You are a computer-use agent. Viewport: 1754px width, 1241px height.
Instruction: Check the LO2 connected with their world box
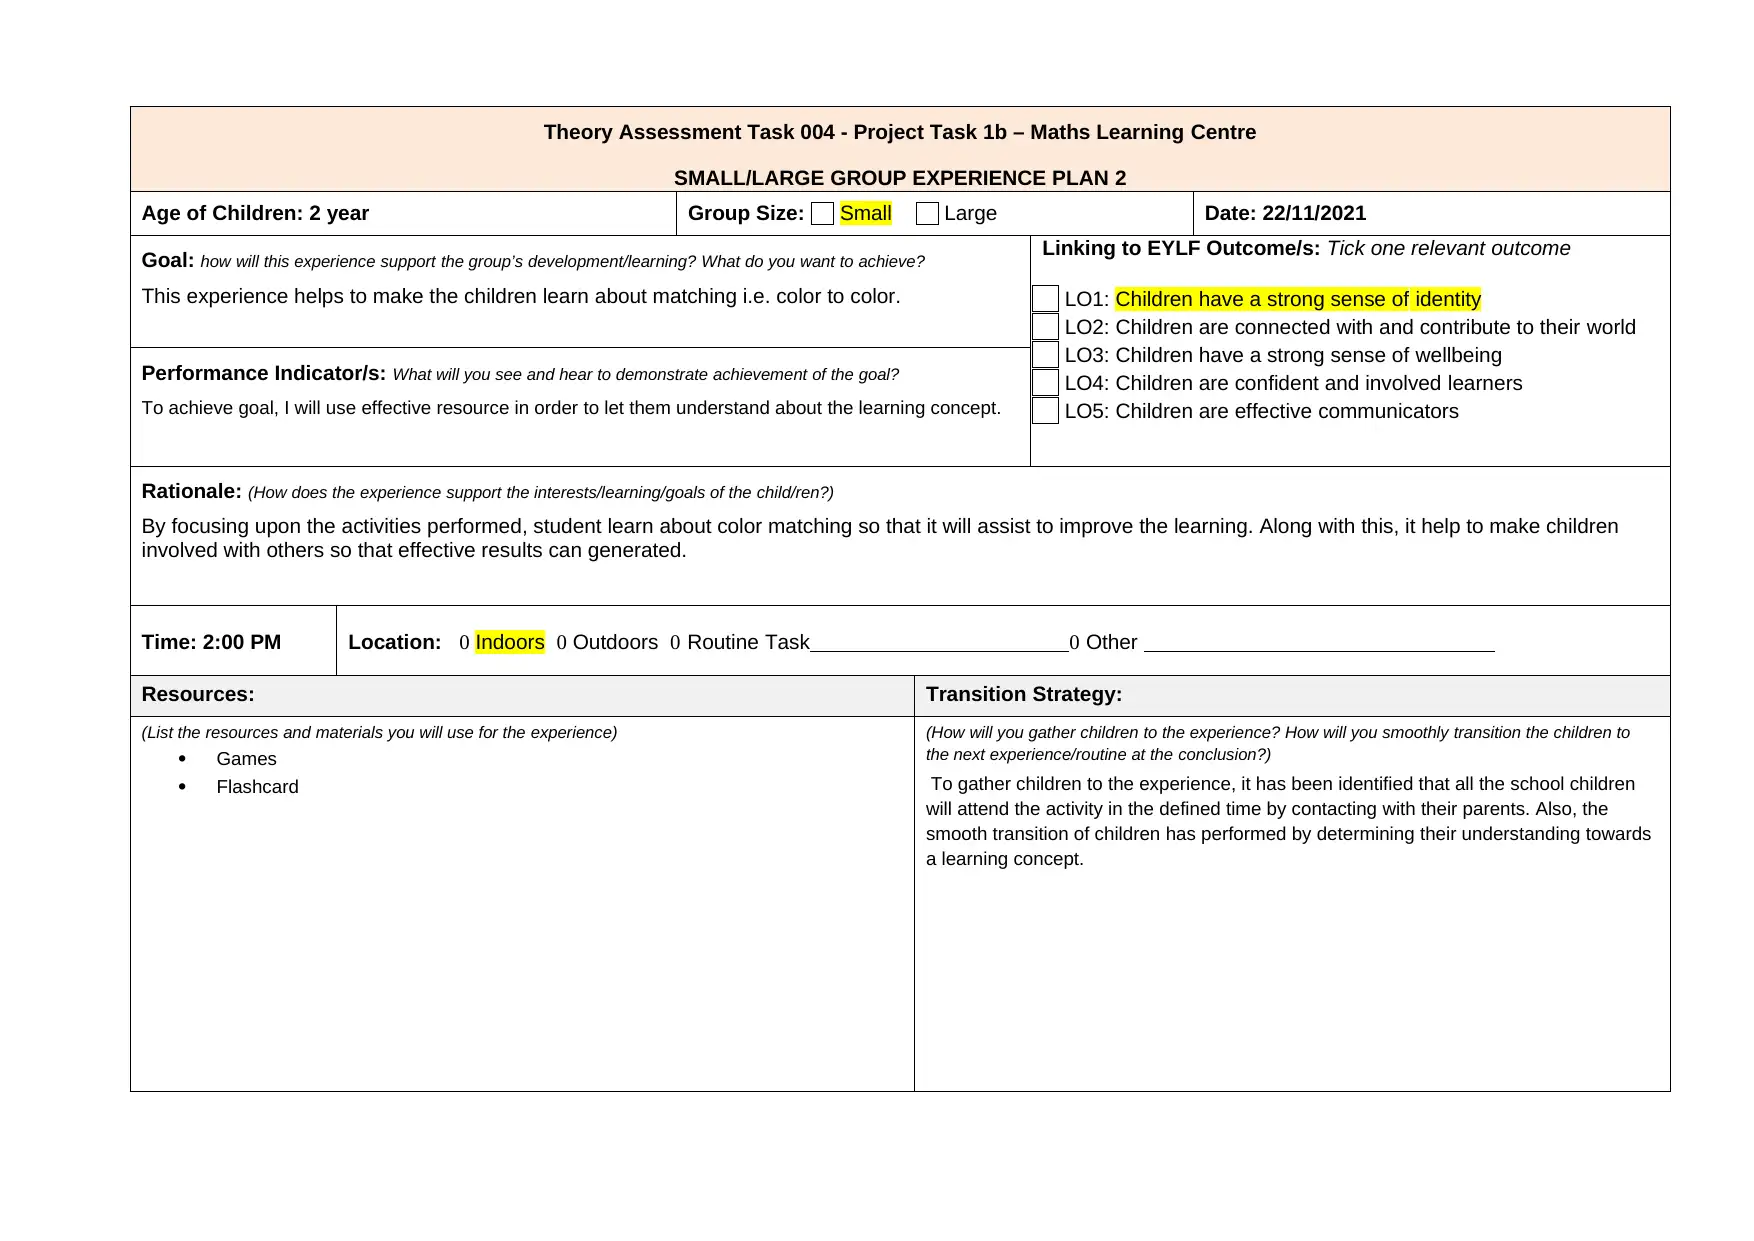click(1045, 327)
